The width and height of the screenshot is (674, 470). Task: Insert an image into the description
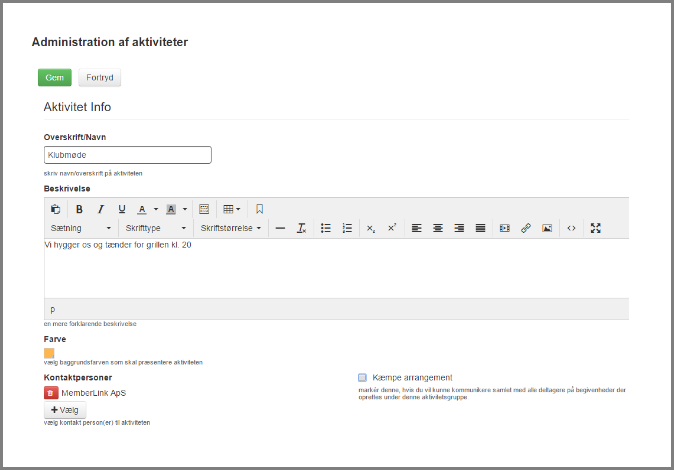tap(547, 228)
